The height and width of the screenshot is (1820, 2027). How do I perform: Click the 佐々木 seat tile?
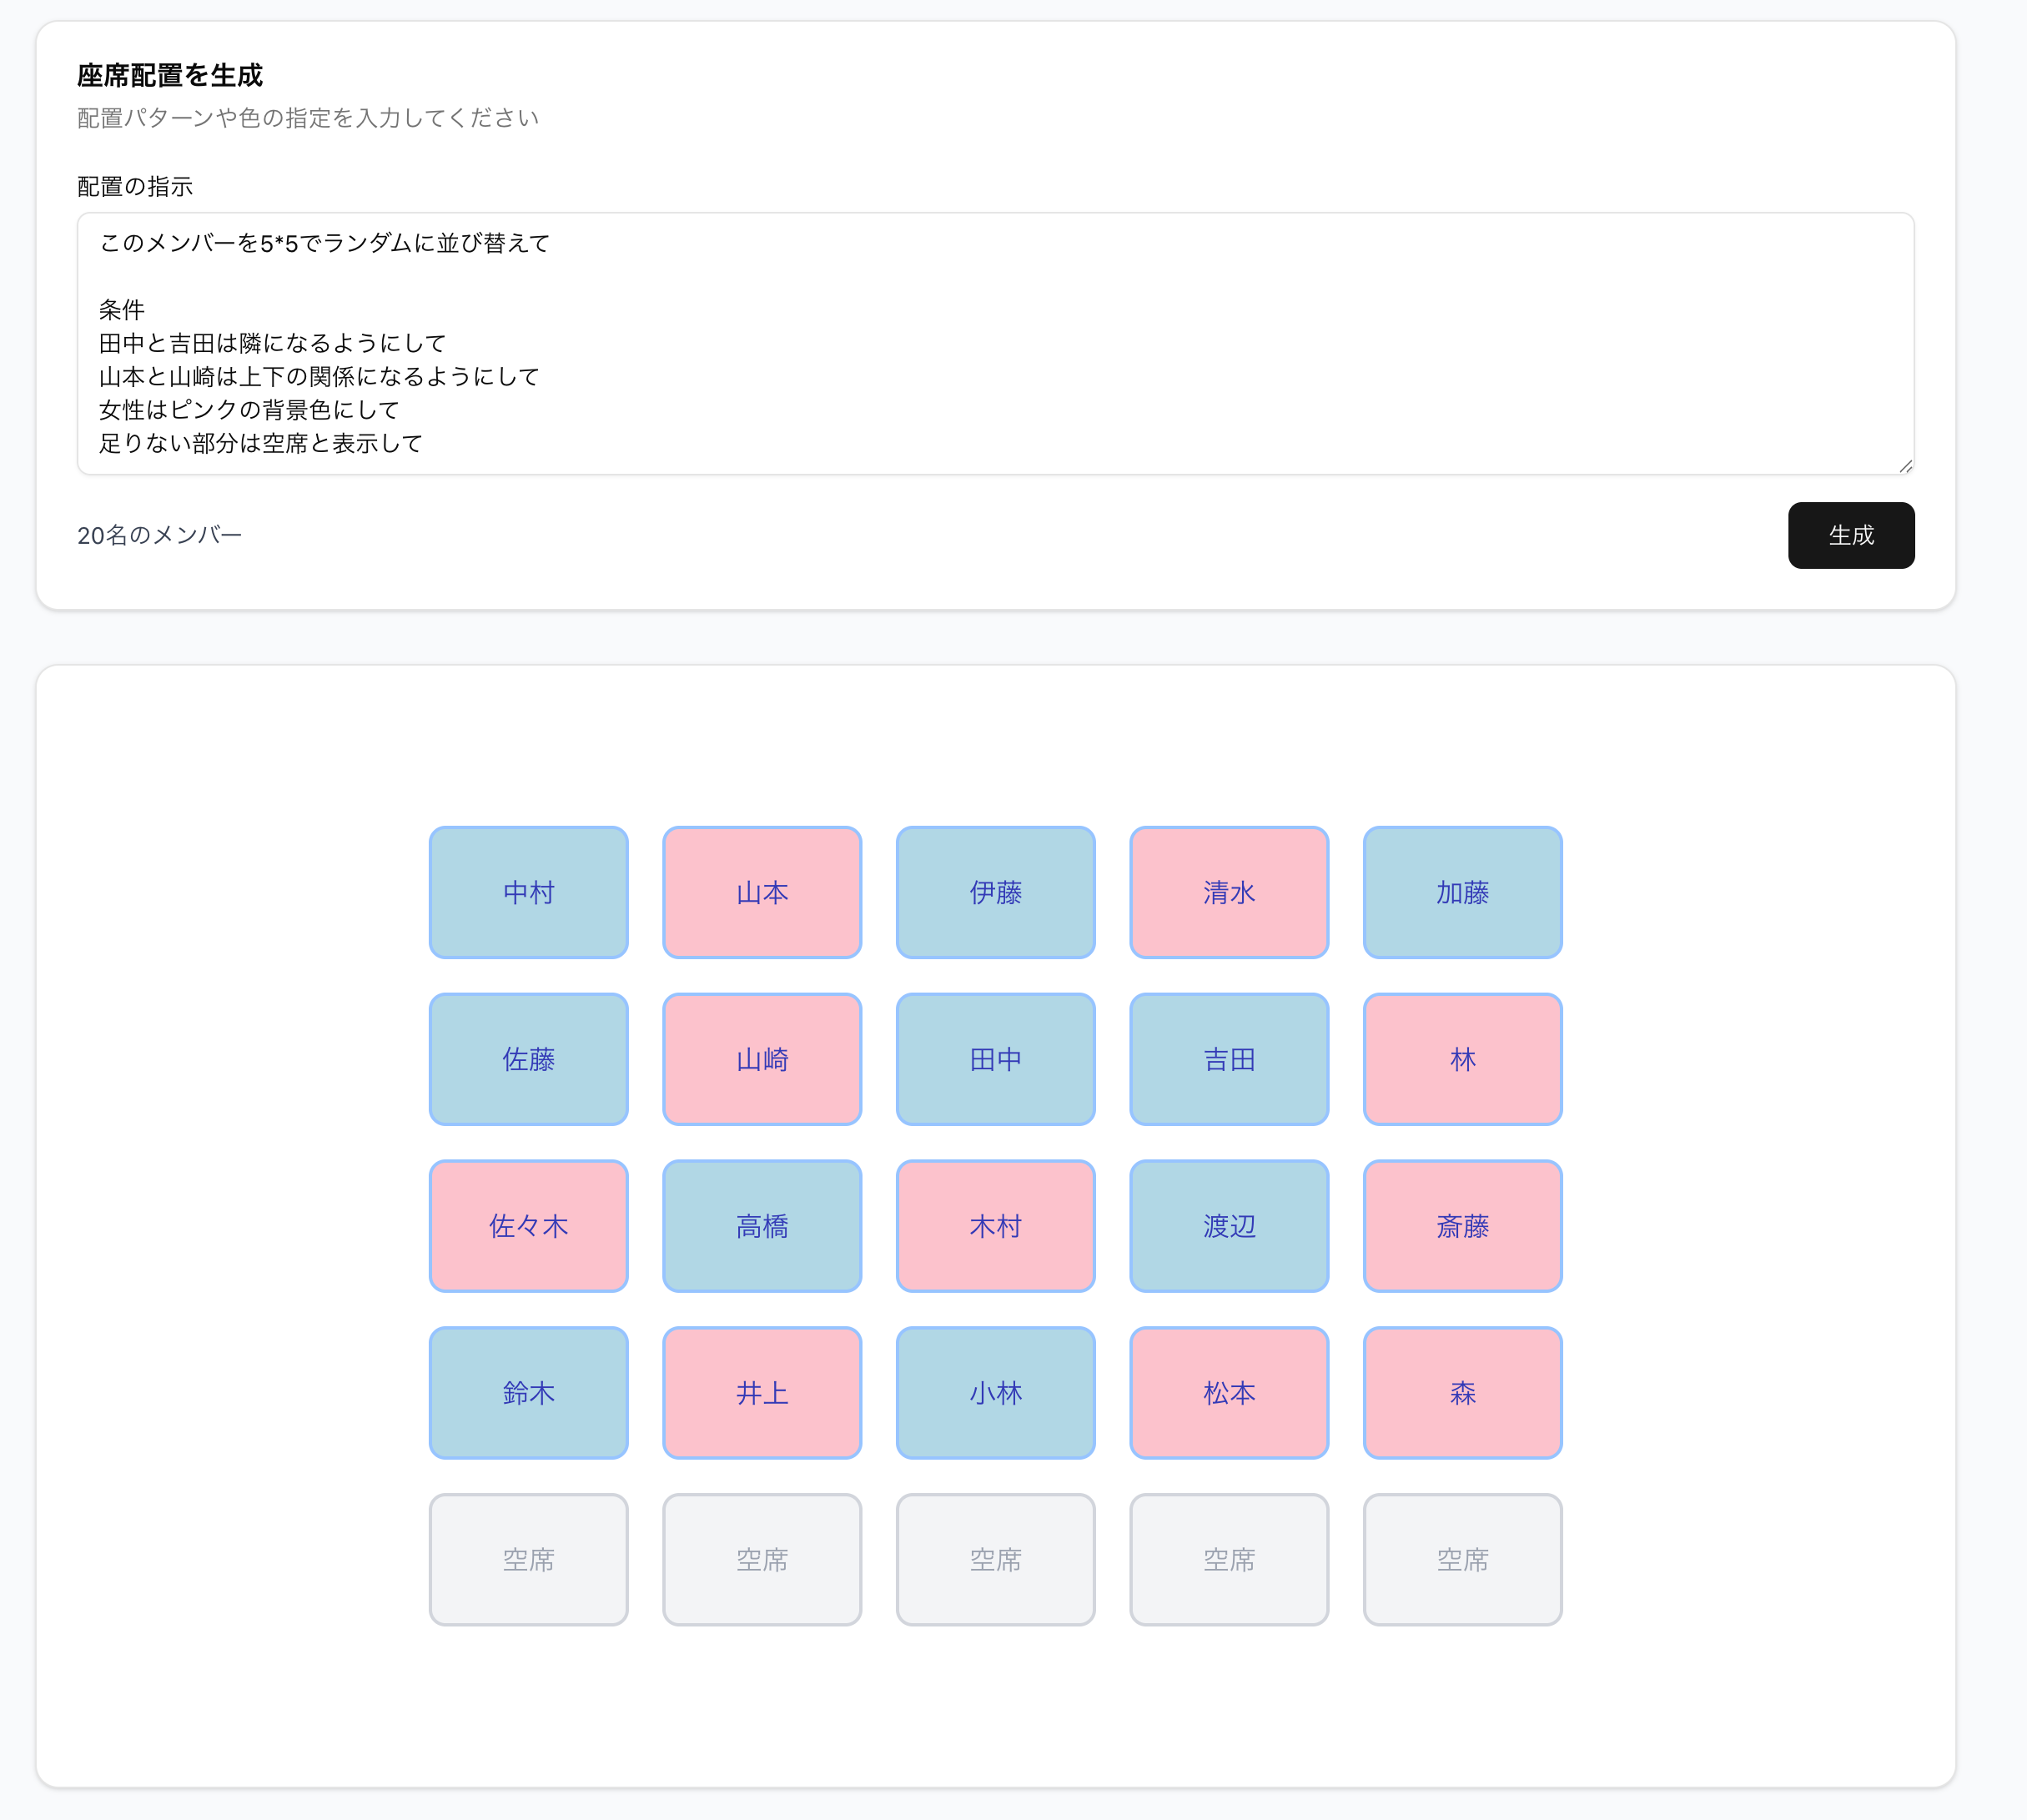tap(528, 1226)
